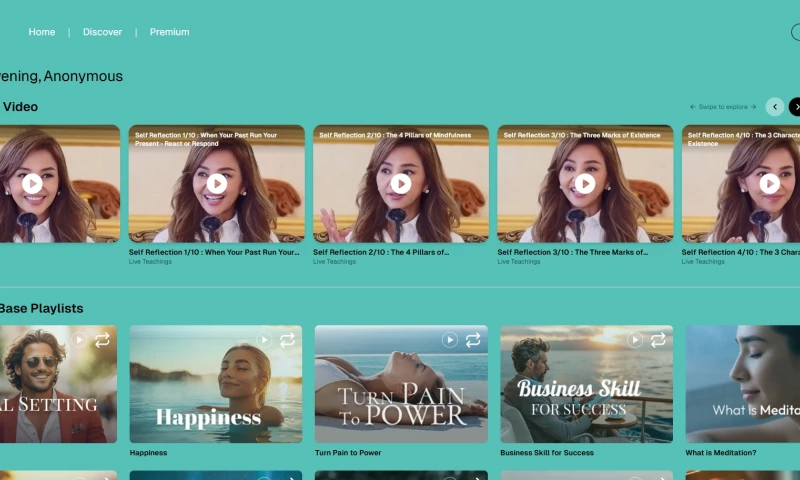Click 'What is Meditation?' caption
The width and height of the screenshot is (800, 480).
(721, 452)
